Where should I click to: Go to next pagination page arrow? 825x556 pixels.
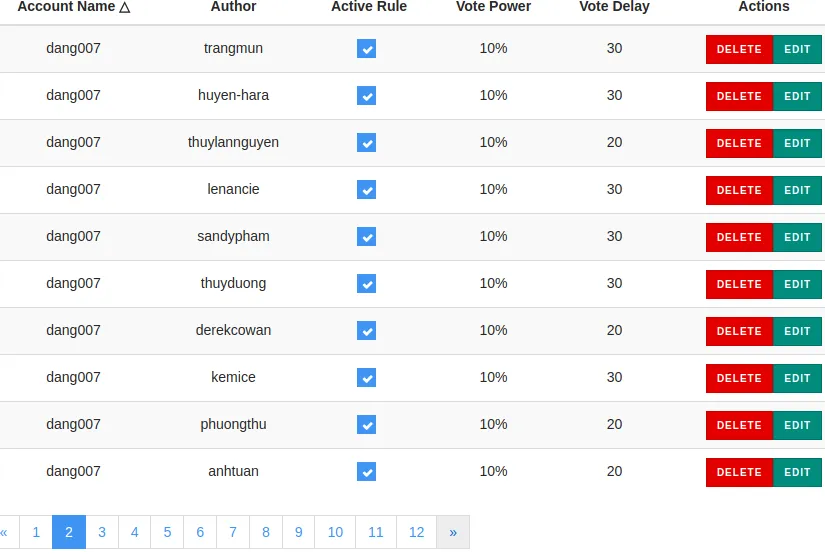(453, 532)
